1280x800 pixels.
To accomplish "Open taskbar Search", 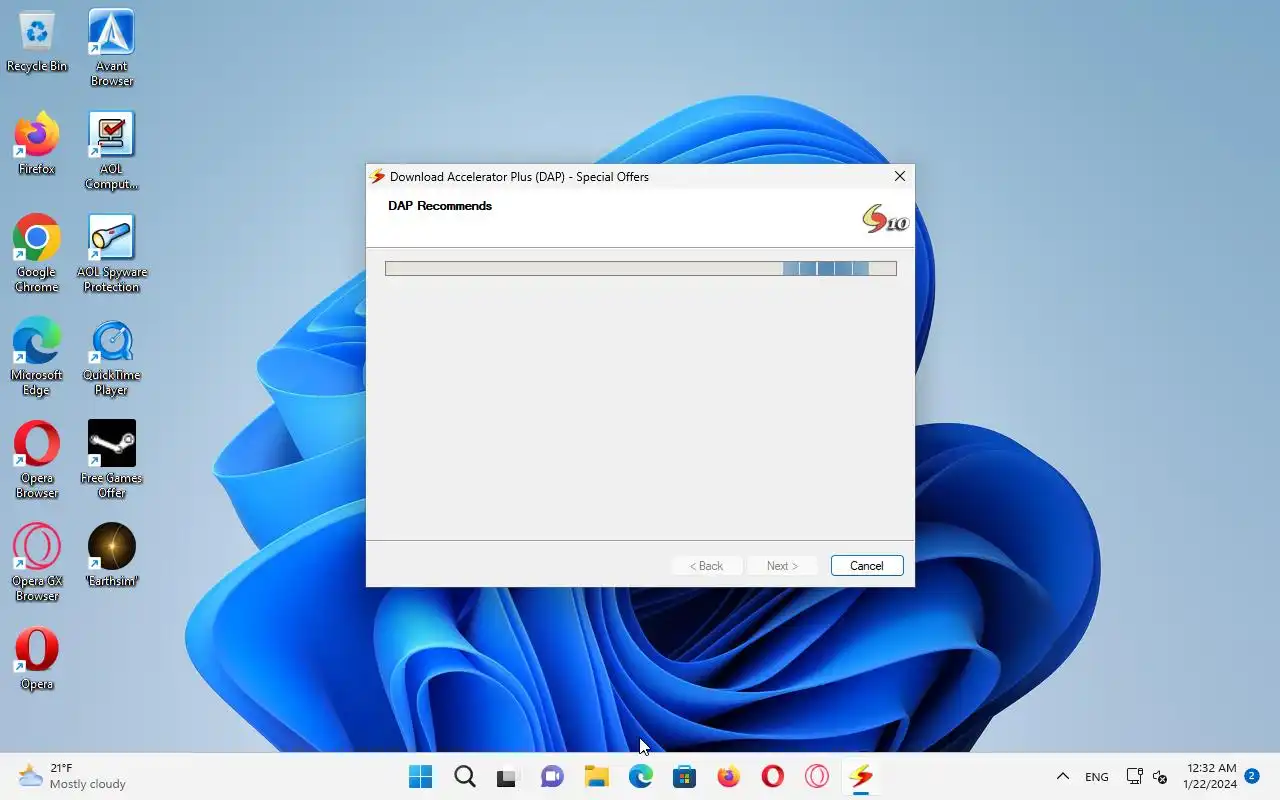I will tap(465, 776).
